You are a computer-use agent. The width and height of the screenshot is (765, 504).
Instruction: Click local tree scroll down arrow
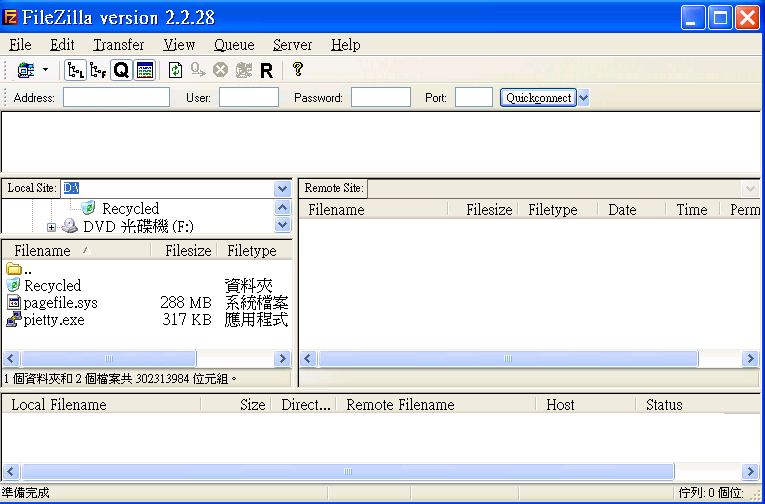point(282,225)
